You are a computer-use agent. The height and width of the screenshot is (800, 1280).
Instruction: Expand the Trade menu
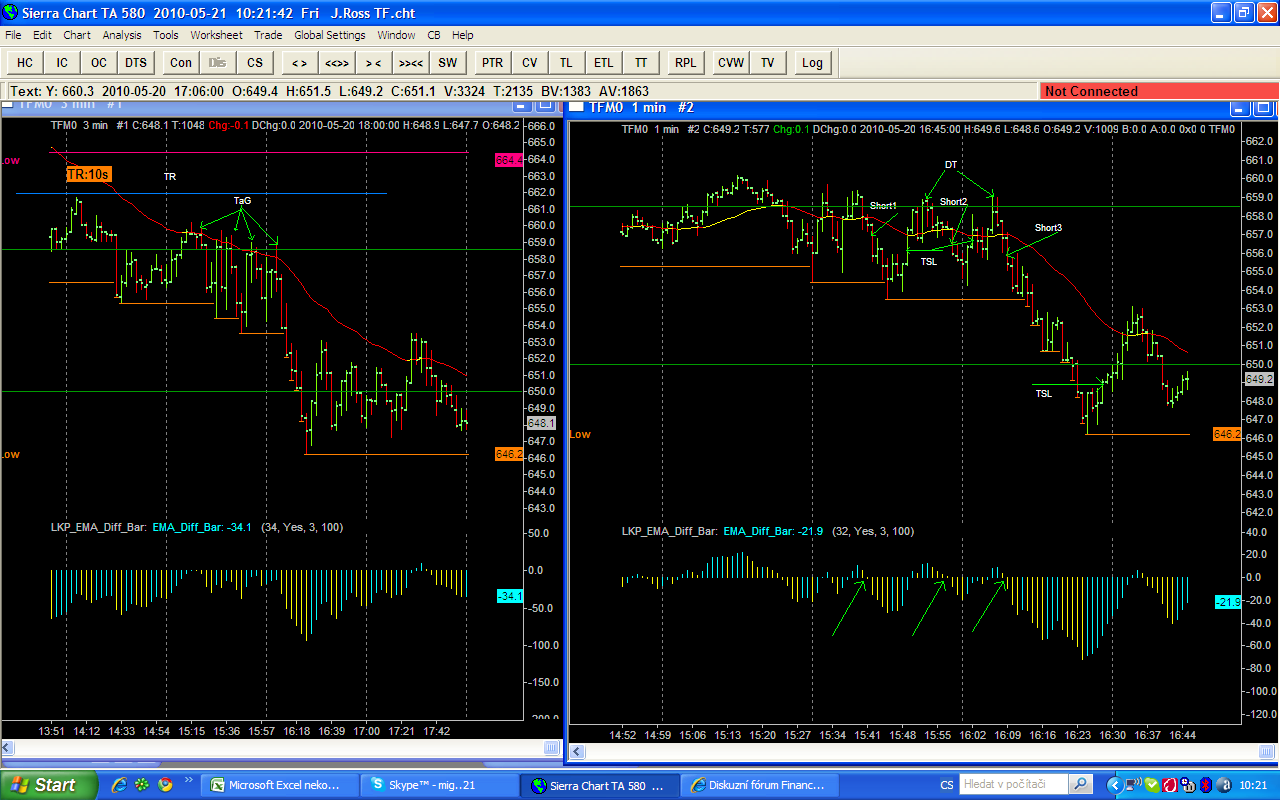pos(268,35)
